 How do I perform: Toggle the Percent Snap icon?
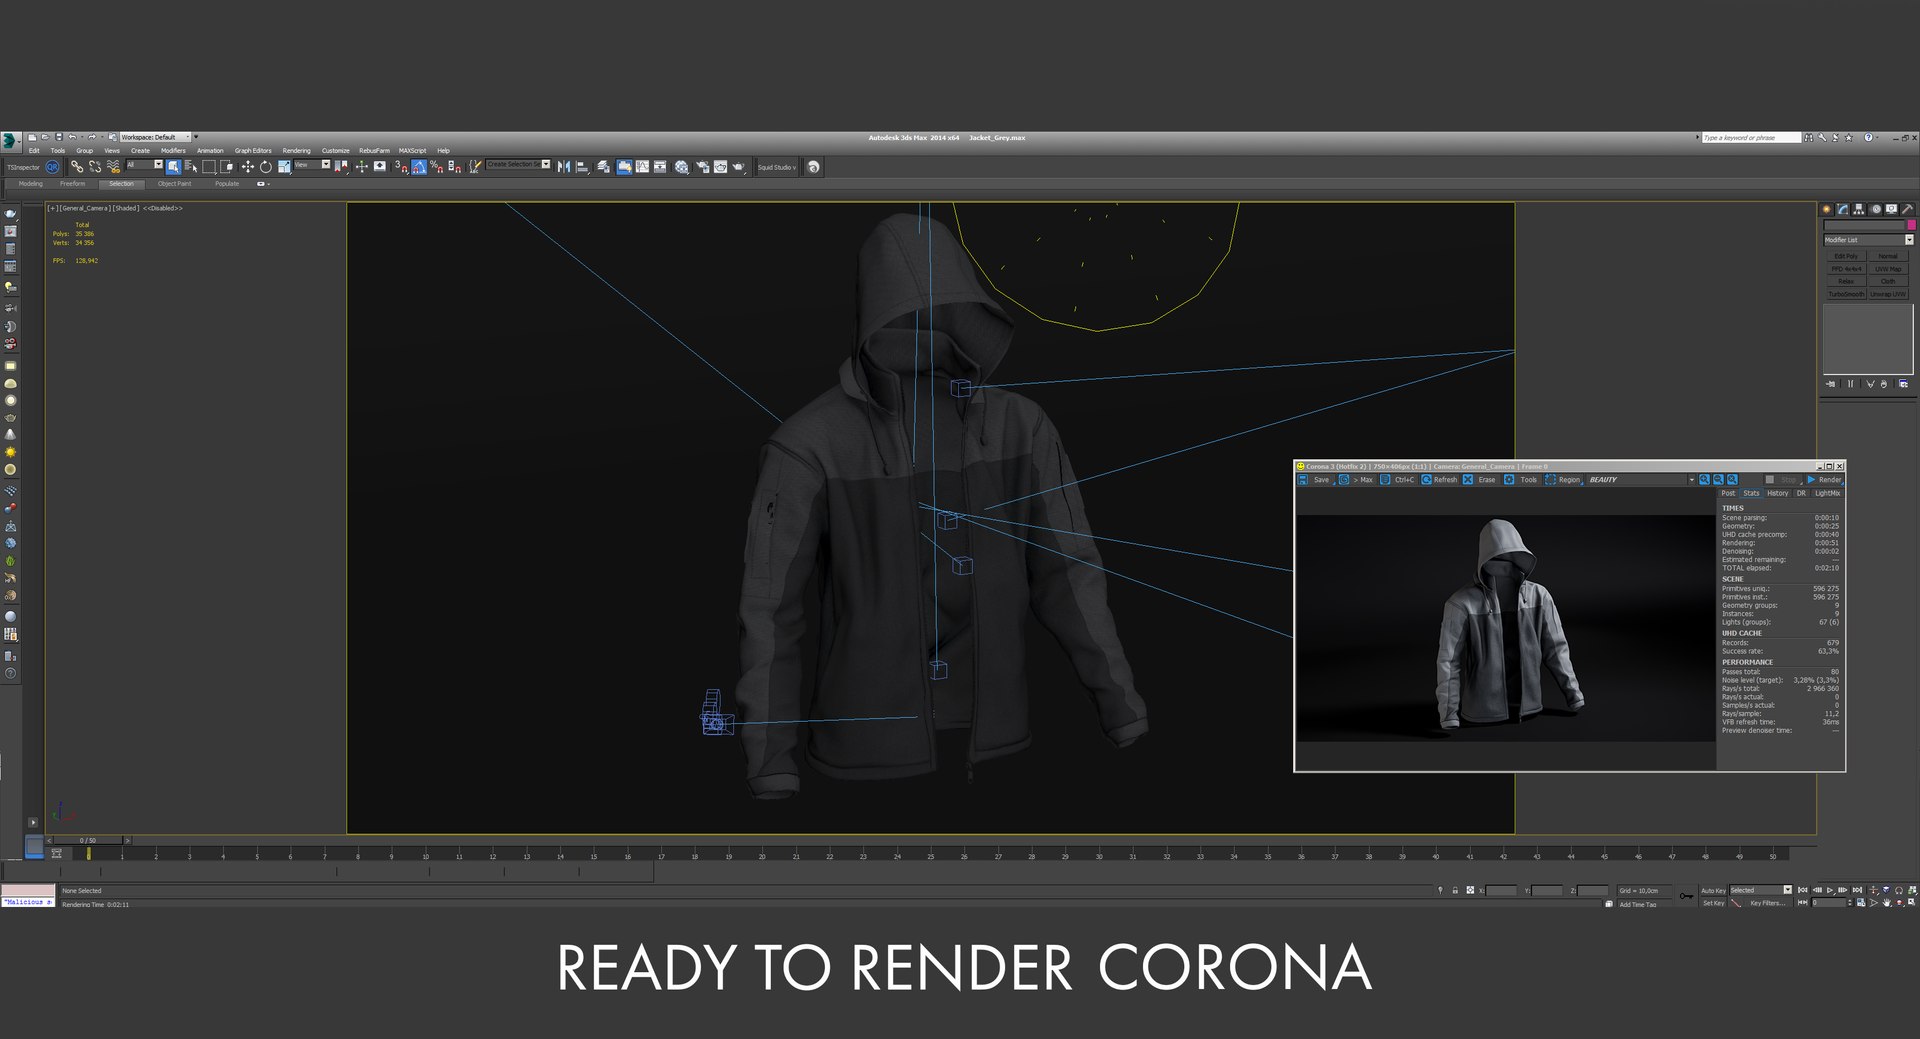pyautogui.click(x=436, y=167)
